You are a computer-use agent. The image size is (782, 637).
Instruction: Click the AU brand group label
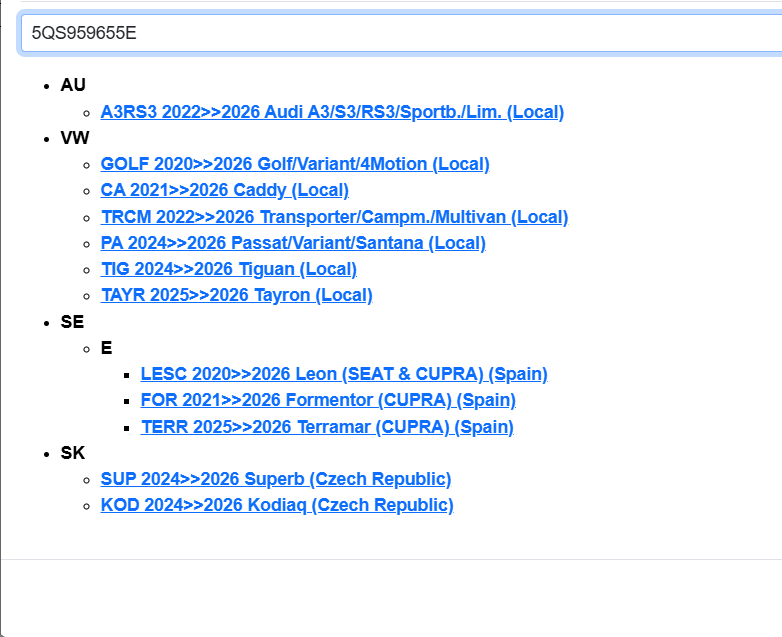point(73,85)
